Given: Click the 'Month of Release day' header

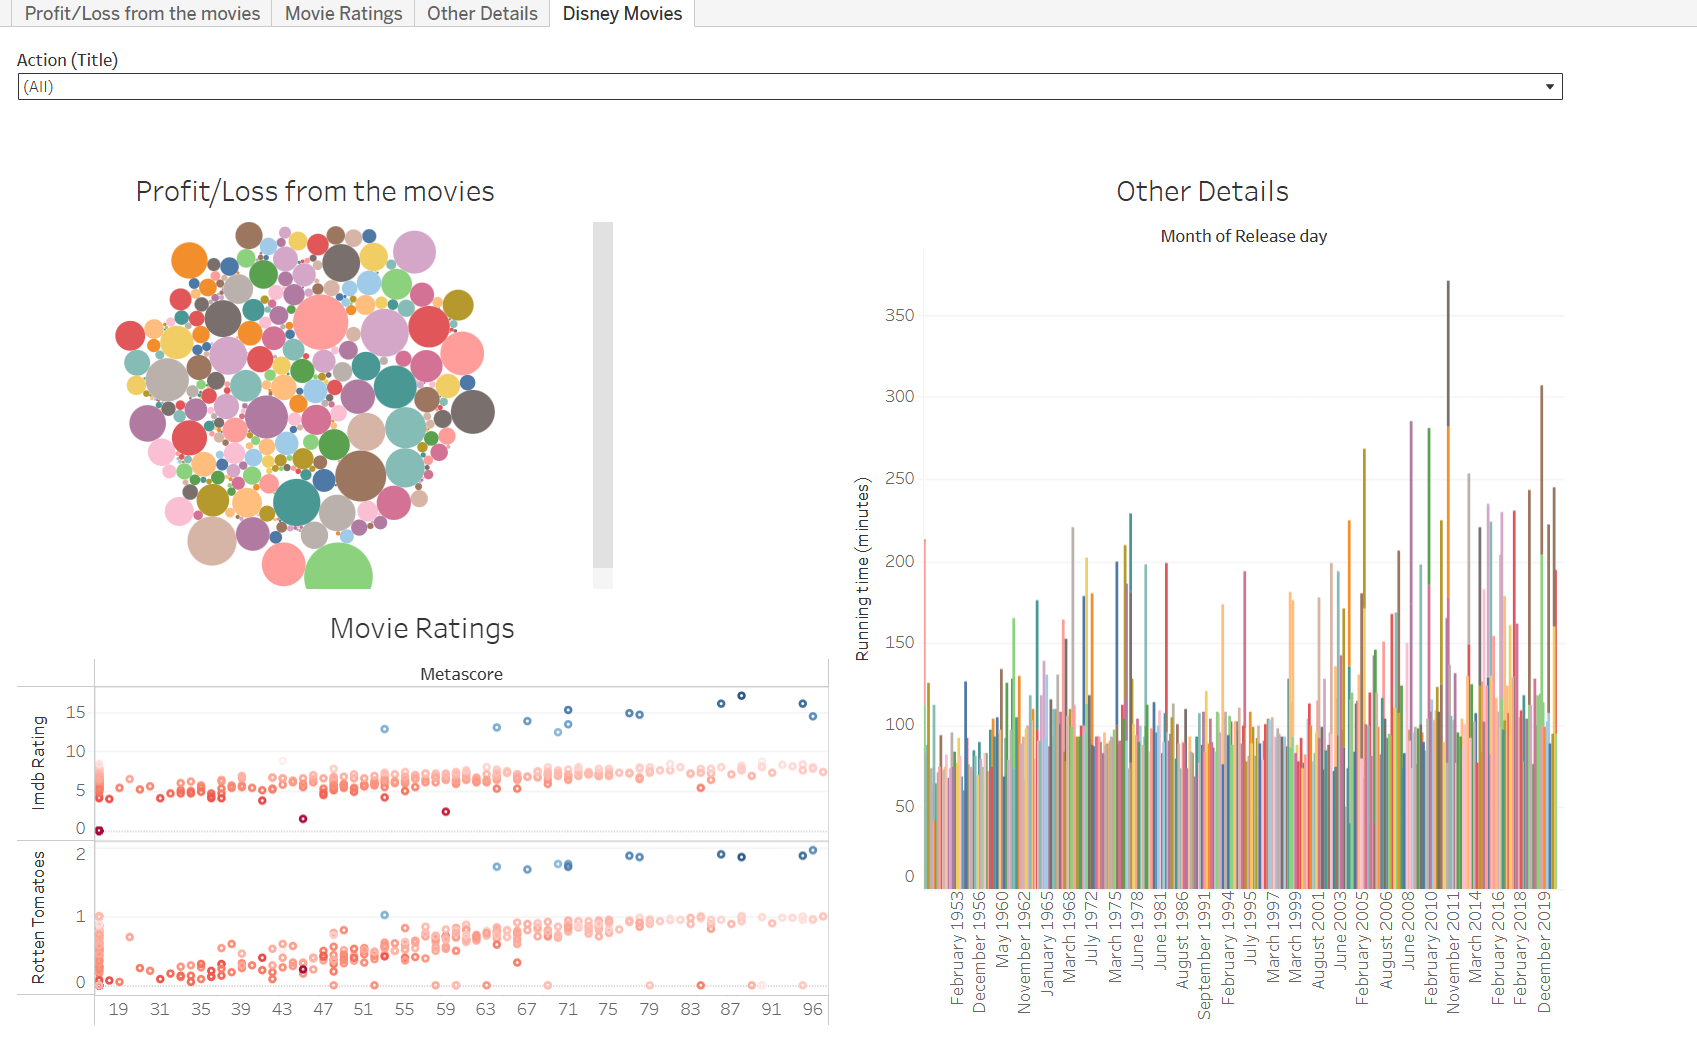Looking at the screenshot, I should click(1244, 236).
